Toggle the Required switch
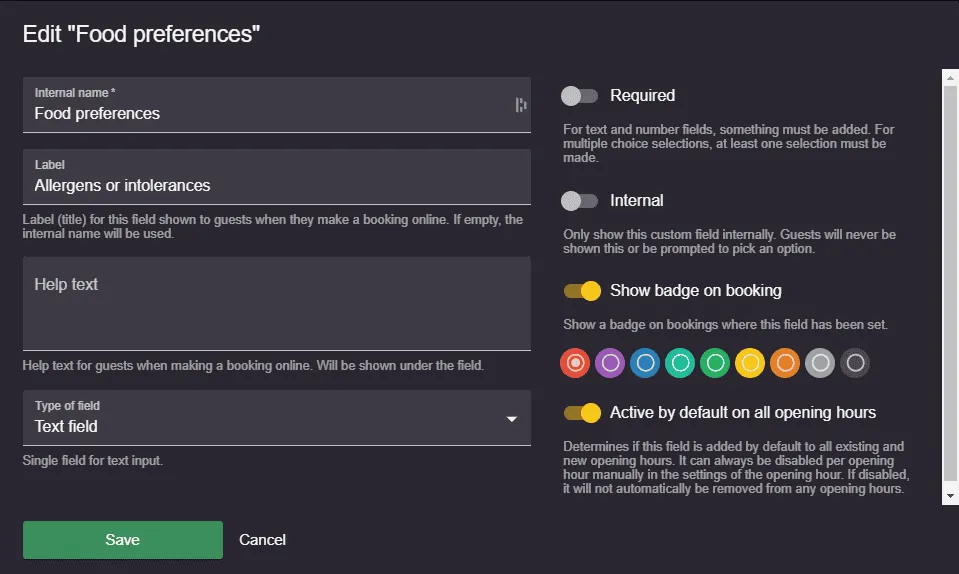Image resolution: width=959 pixels, height=574 pixels. coord(579,96)
